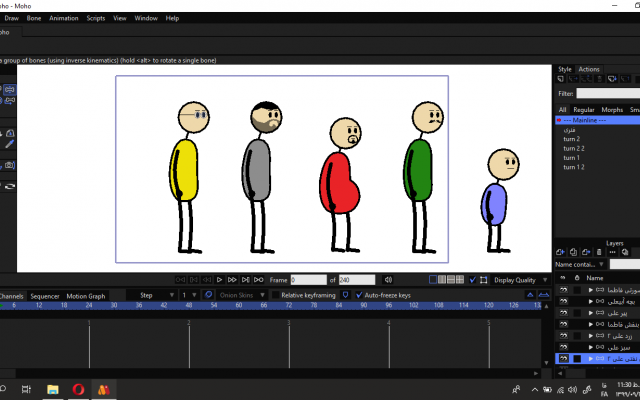Click the Play button in playback controls
This screenshot has width=640, height=400.
coord(219,280)
